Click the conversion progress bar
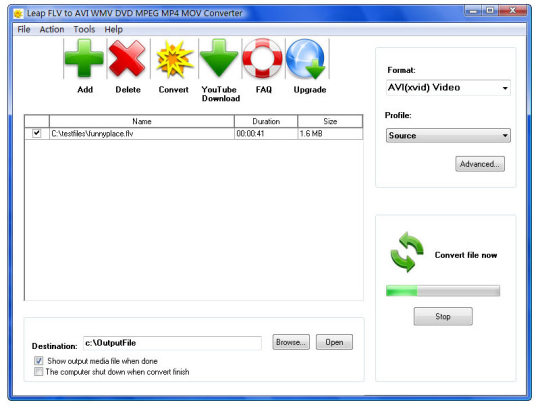Screen dimensions: 540x405 [443, 291]
